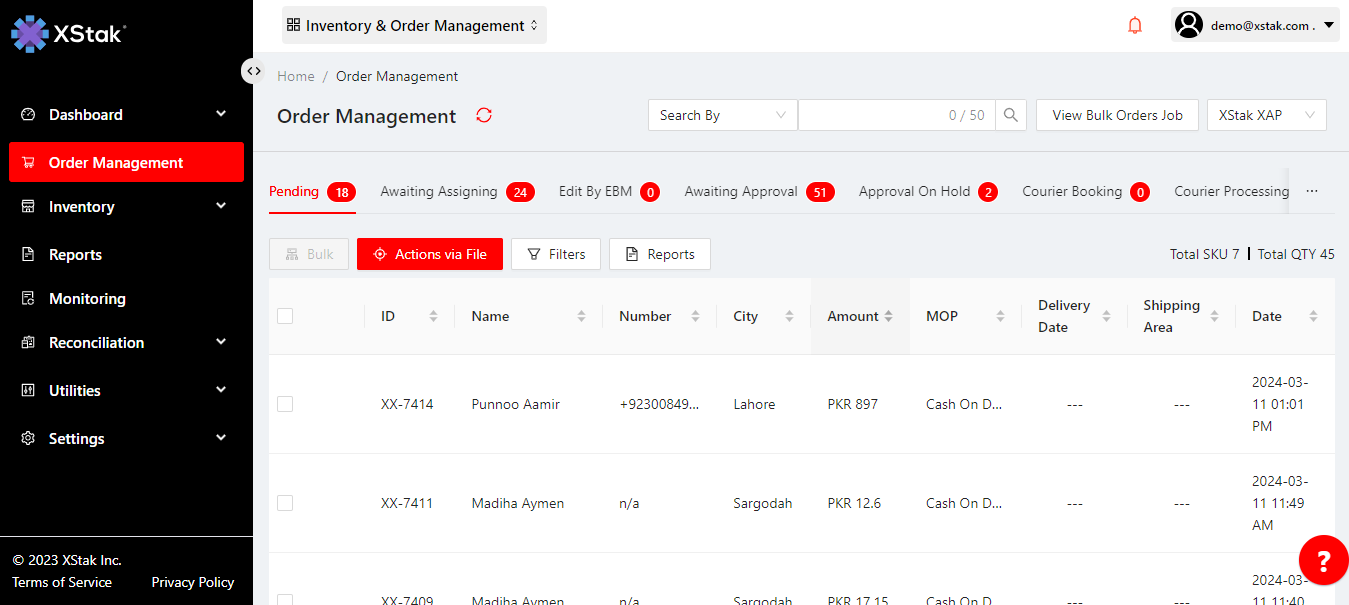The height and width of the screenshot is (605, 1349).
Task: Click into the search text field
Action: pos(870,116)
